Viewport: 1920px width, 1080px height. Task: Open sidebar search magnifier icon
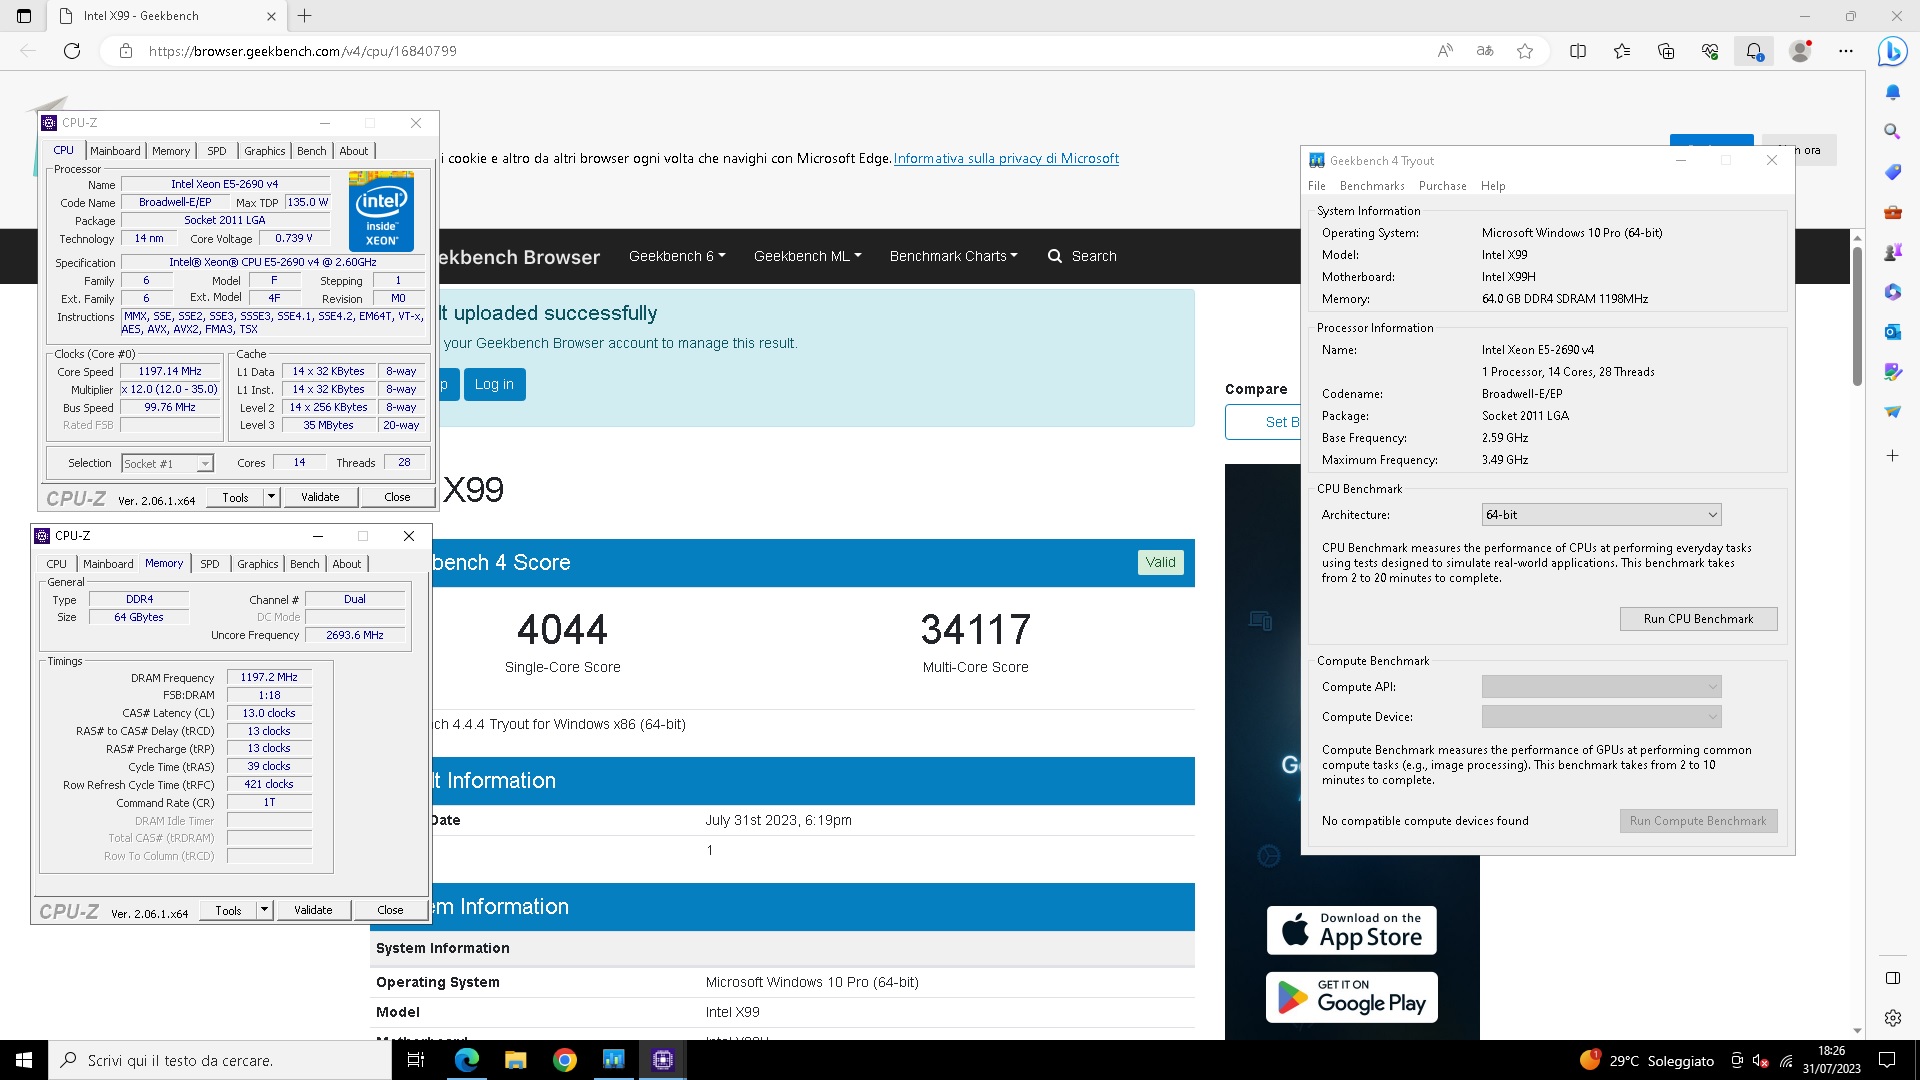pyautogui.click(x=1892, y=132)
